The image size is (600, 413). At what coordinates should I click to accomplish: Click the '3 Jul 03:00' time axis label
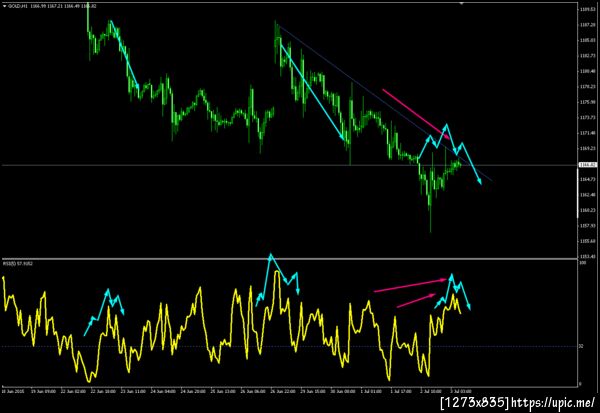coord(461,392)
